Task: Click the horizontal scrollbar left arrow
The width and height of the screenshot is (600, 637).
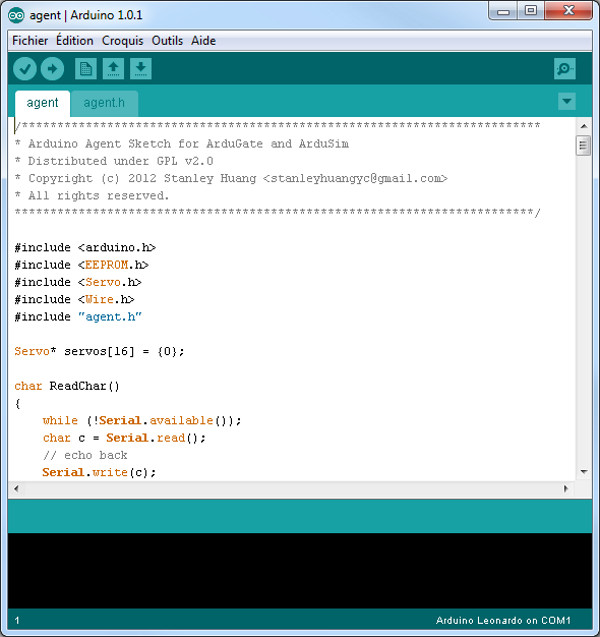Action: (16, 489)
